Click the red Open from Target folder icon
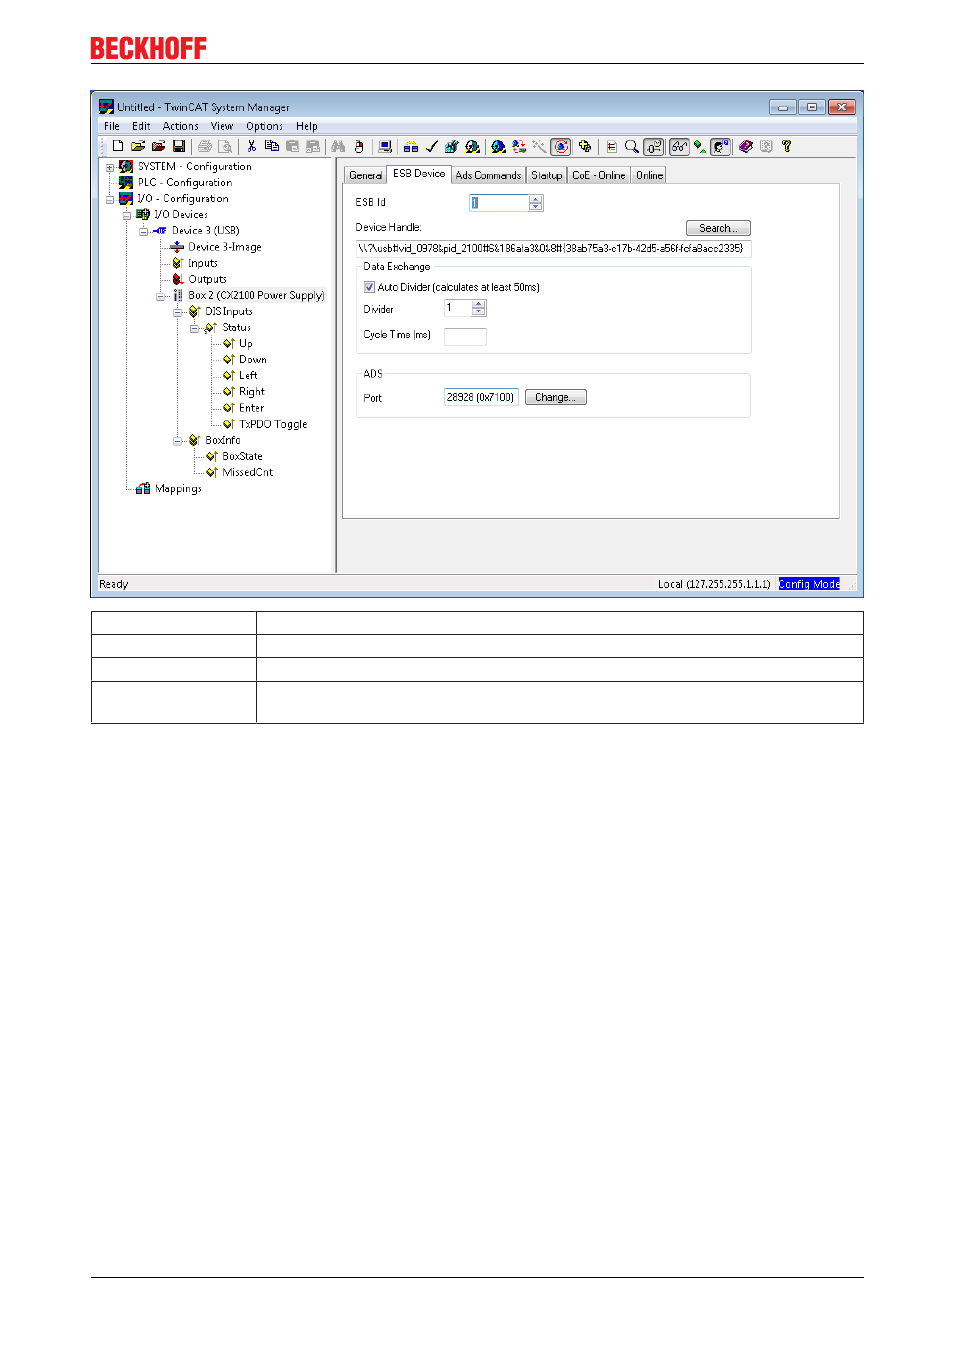Viewport: 954px width, 1350px height. coord(158,147)
